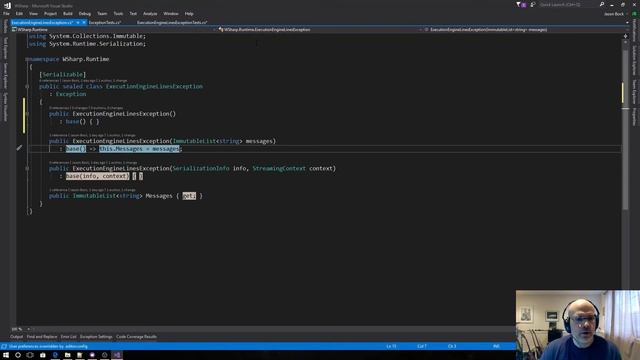Open the Analyze menu

pyautogui.click(x=150, y=13)
